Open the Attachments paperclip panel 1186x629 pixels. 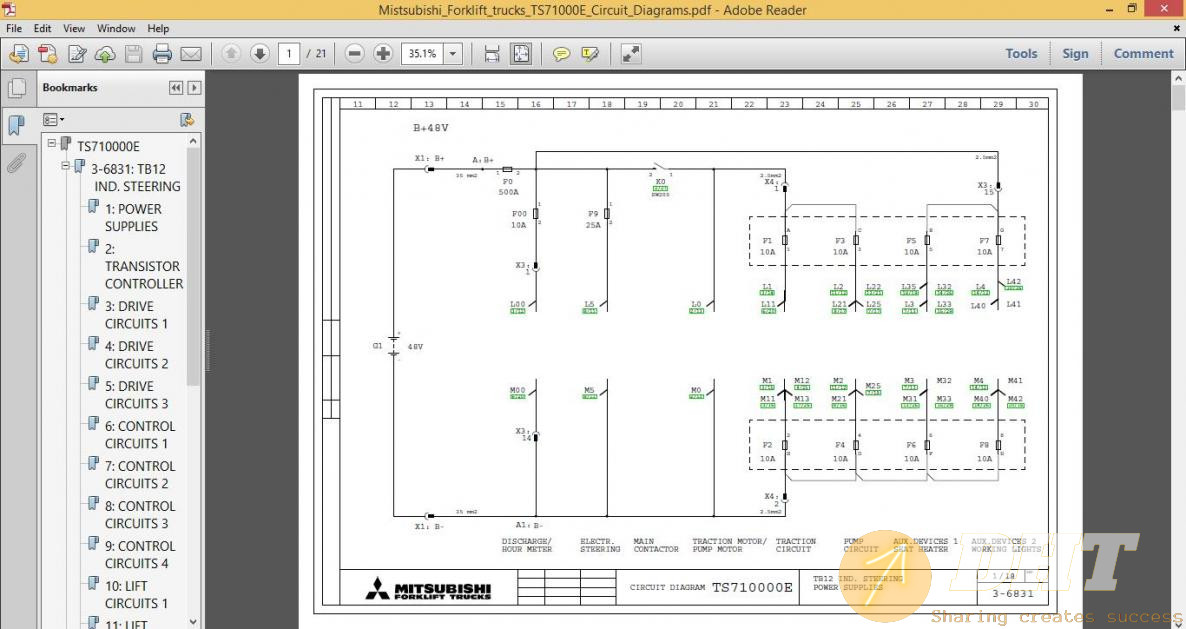pos(16,163)
